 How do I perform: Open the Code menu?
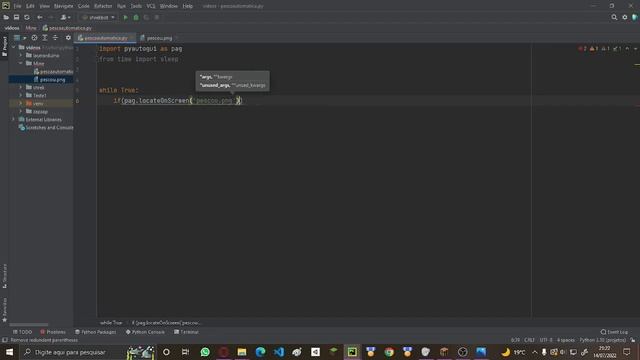point(83,6)
